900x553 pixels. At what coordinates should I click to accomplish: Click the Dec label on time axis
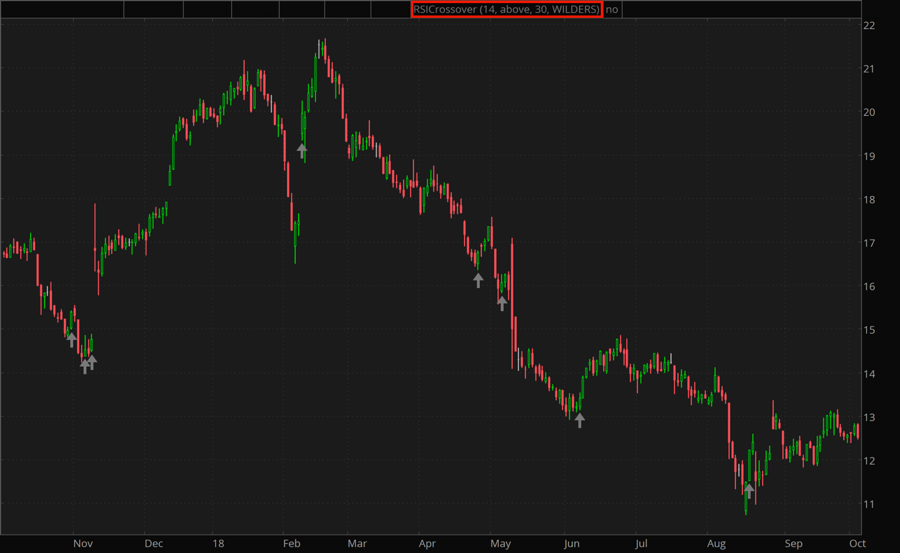pyautogui.click(x=154, y=544)
